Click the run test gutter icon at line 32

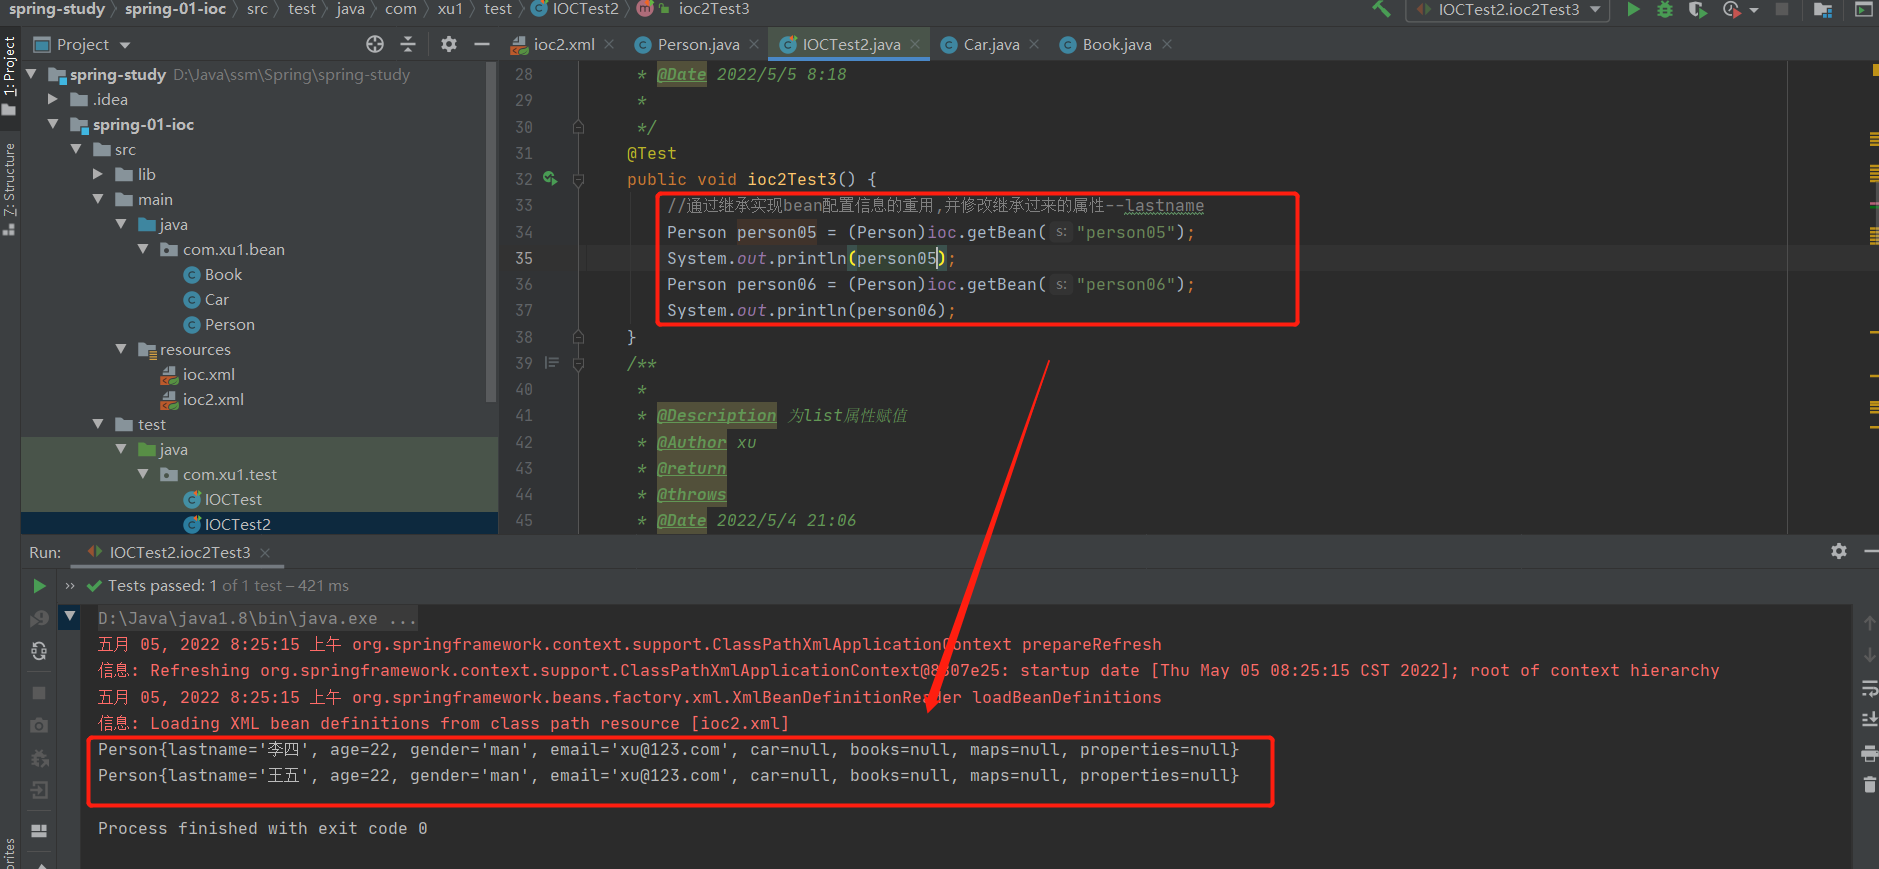pyautogui.click(x=550, y=179)
